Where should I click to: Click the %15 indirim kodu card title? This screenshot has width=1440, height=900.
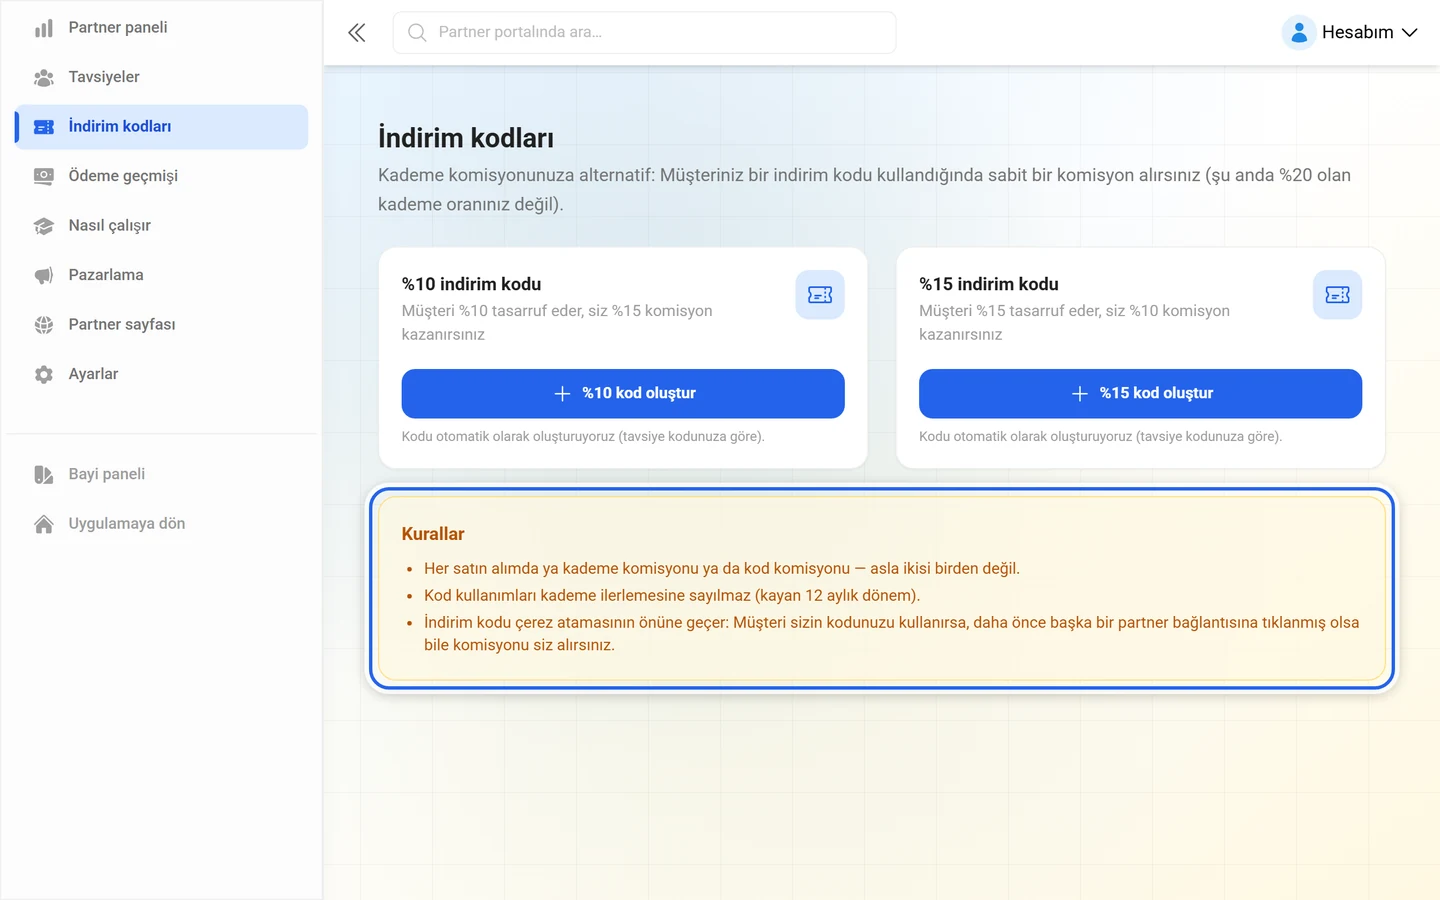pyautogui.click(x=989, y=284)
